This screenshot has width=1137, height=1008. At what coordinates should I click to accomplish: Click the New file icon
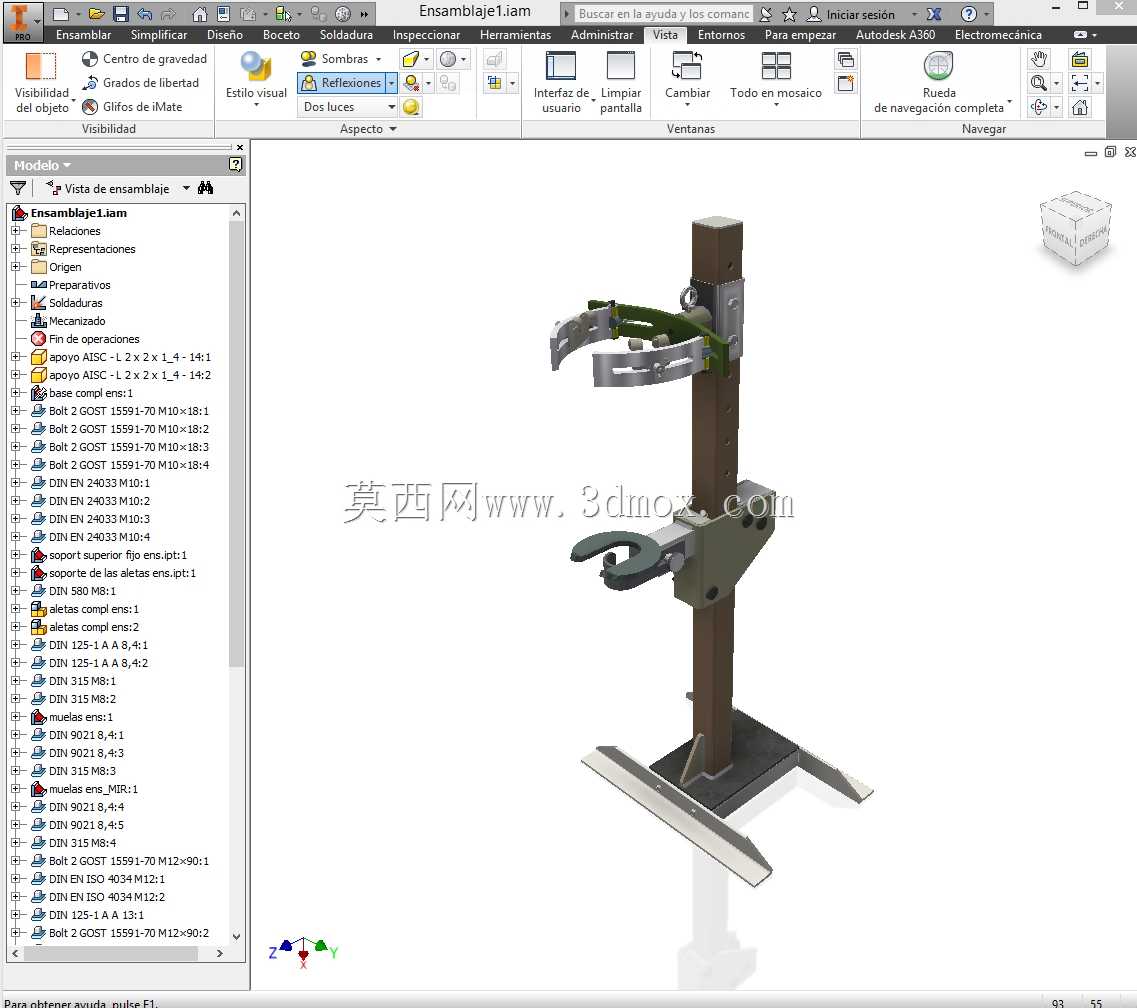pyautogui.click(x=62, y=14)
